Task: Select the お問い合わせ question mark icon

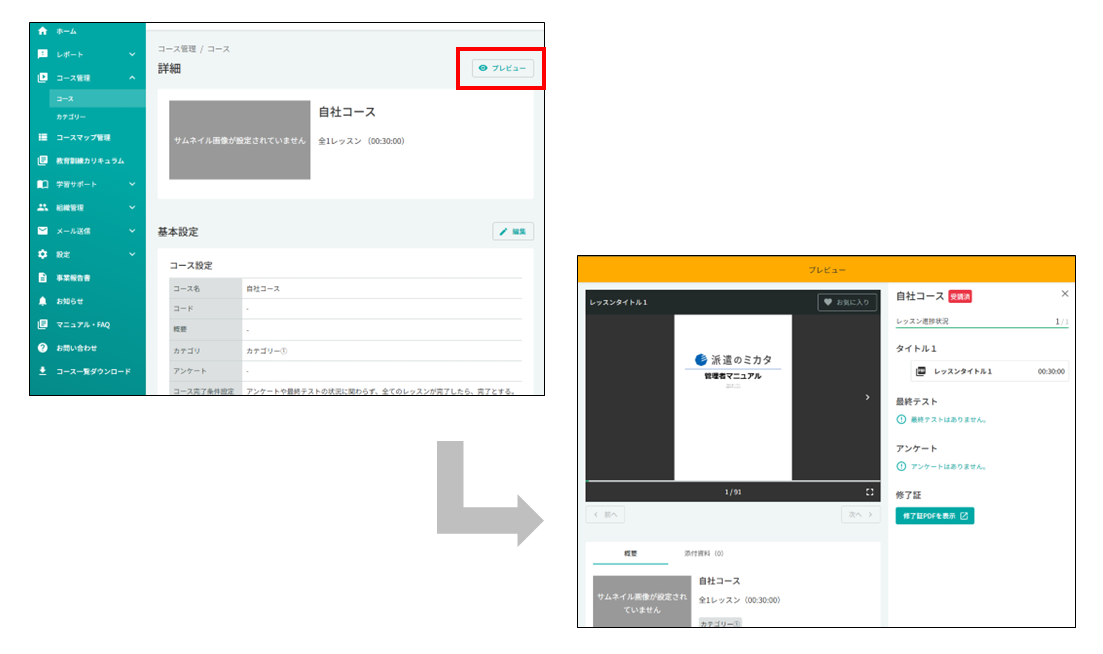Action: (x=42, y=347)
